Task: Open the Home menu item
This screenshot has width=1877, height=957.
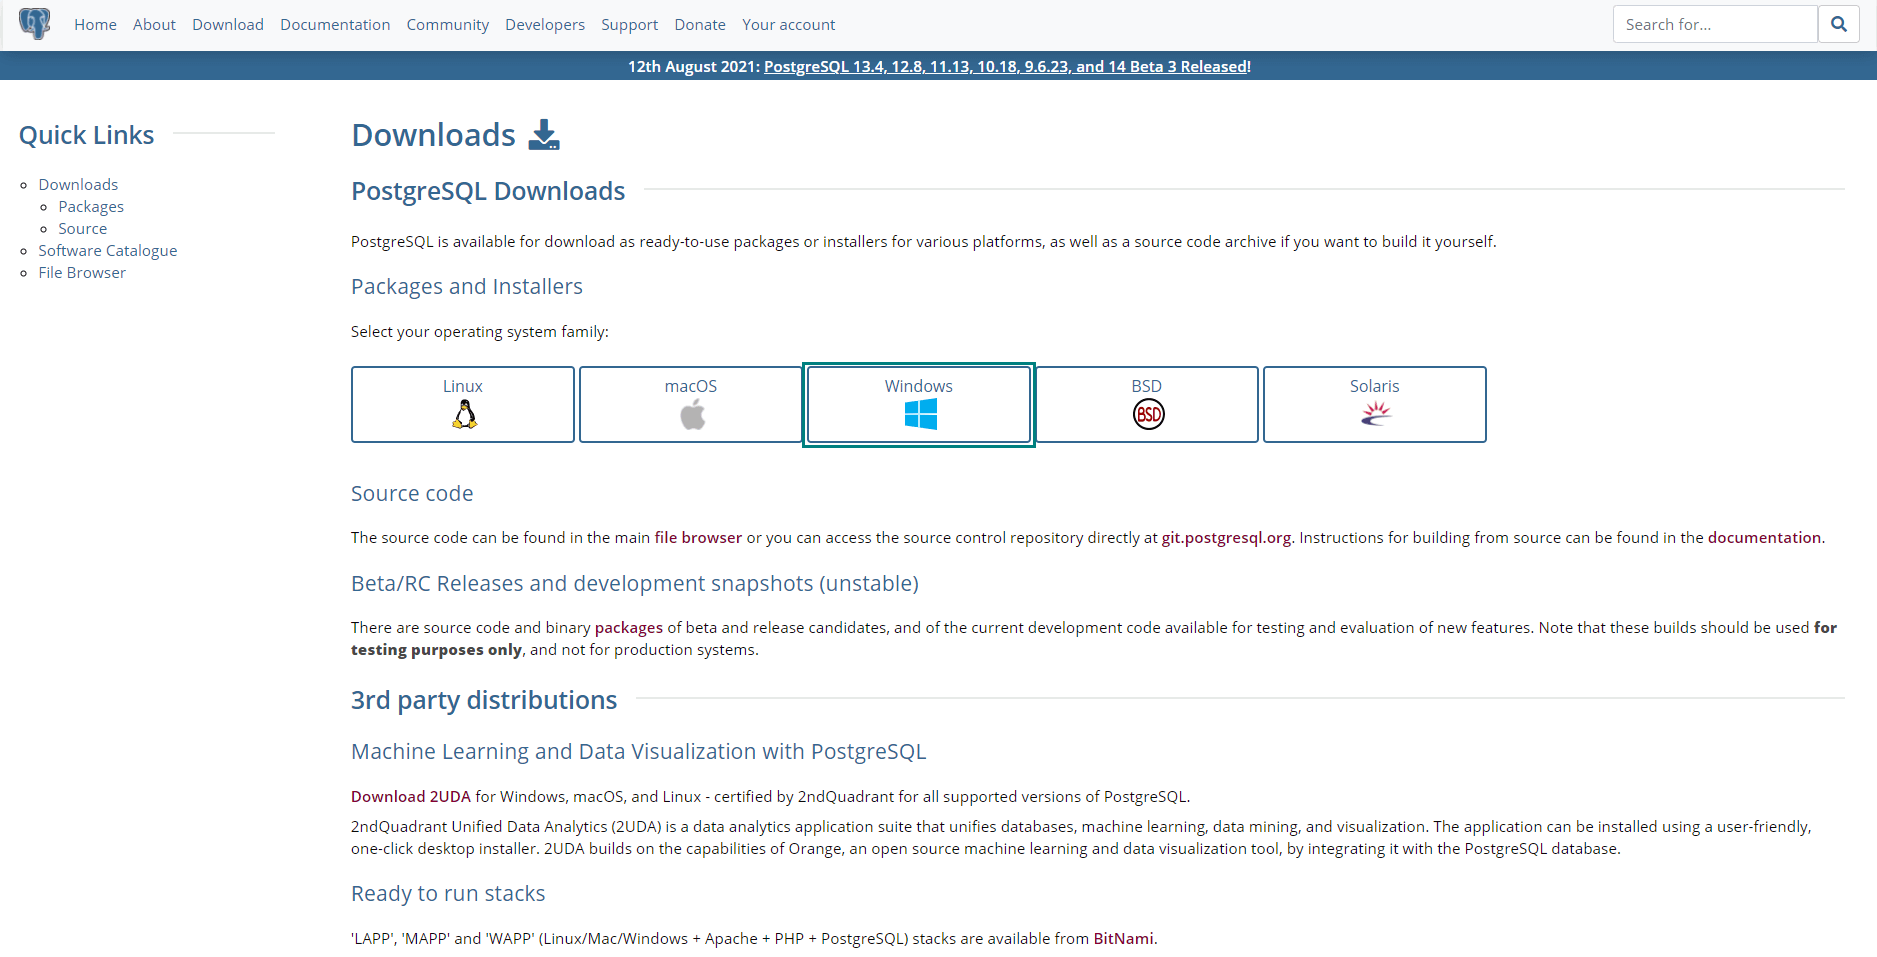Action: pyautogui.click(x=95, y=25)
